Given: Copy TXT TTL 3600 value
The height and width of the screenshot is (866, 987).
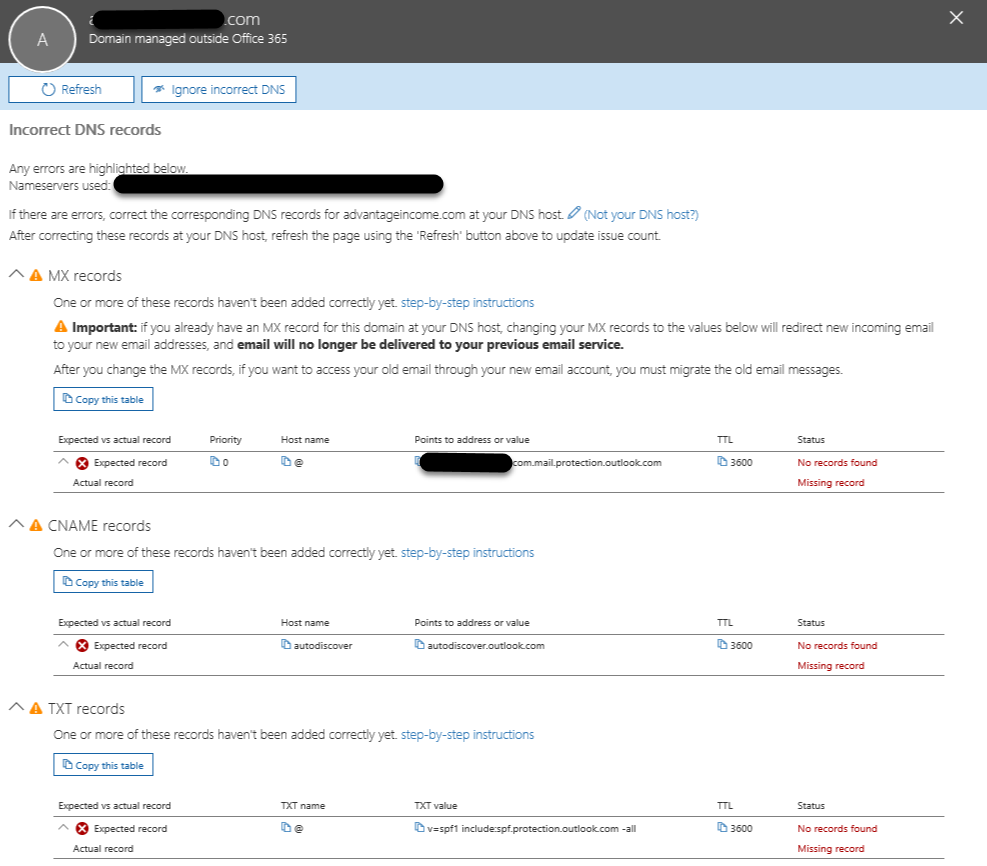Looking at the screenshot, I should [722, 828].
